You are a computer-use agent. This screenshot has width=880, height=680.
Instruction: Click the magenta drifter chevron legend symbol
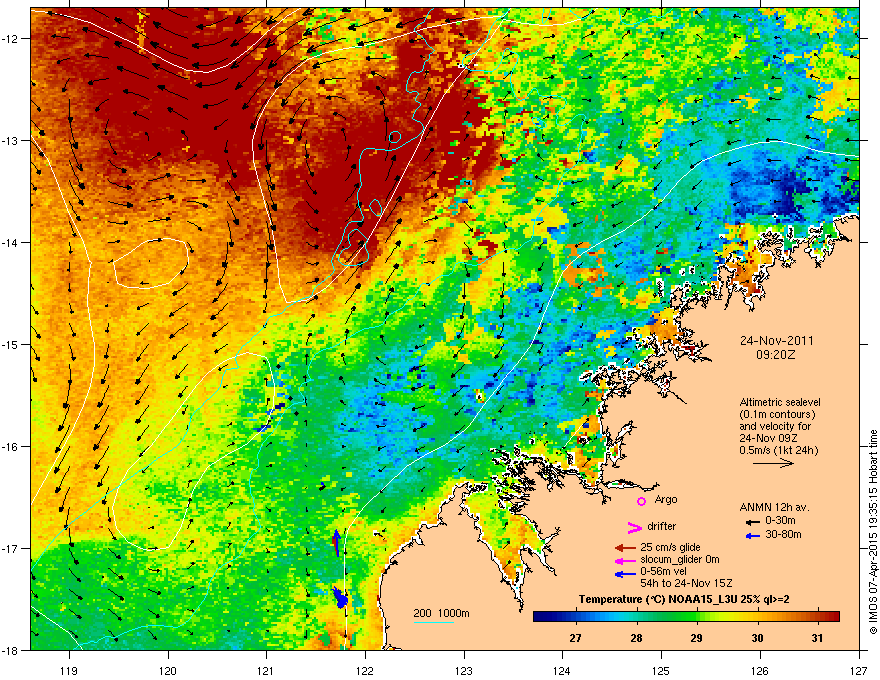634,527
